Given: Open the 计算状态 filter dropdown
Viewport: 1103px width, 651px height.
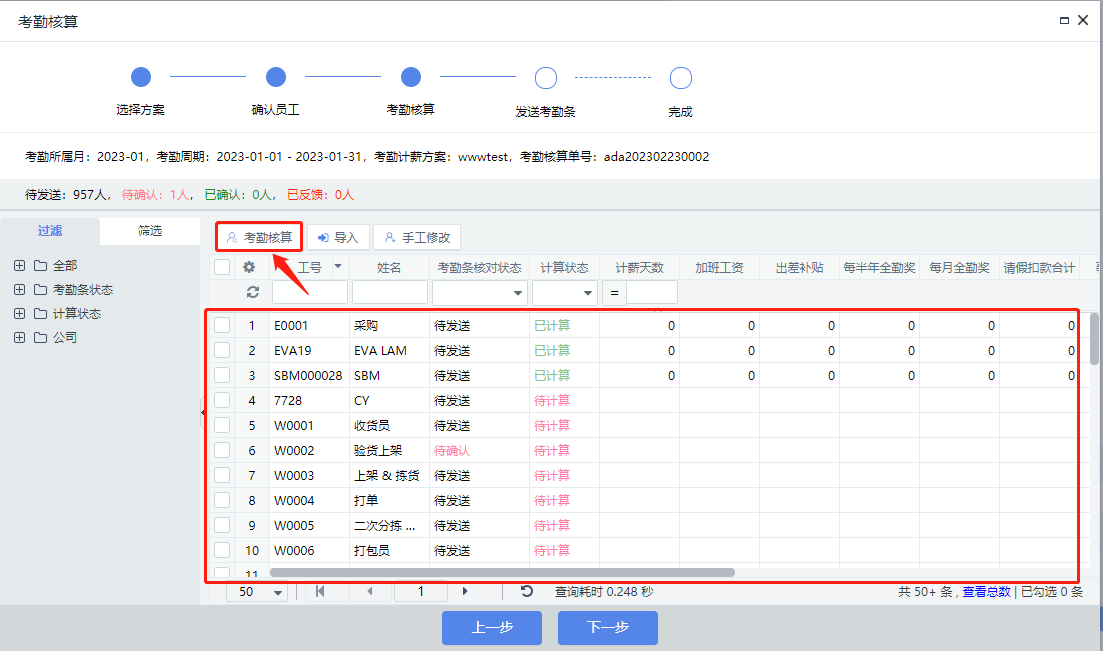Looking at the screenshot, I should (587, 293).
